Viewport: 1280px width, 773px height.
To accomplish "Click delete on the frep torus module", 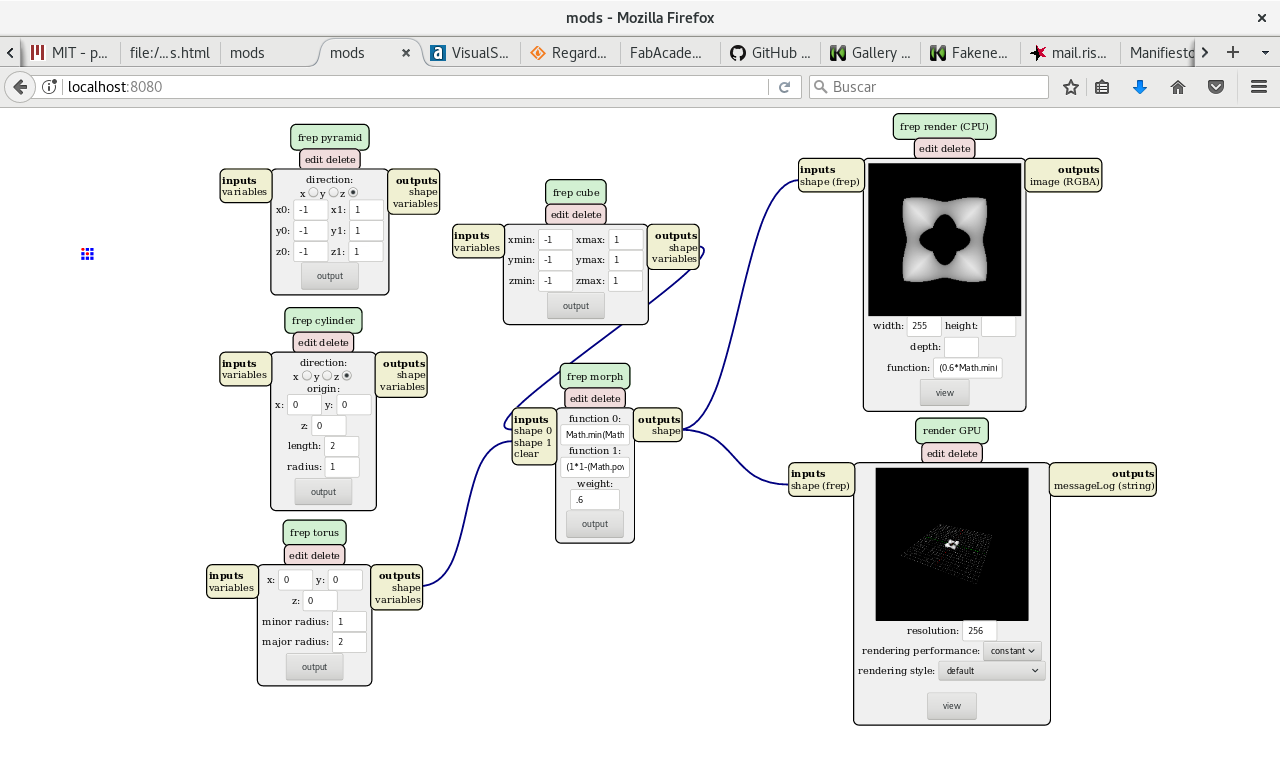I will point(325,555).
